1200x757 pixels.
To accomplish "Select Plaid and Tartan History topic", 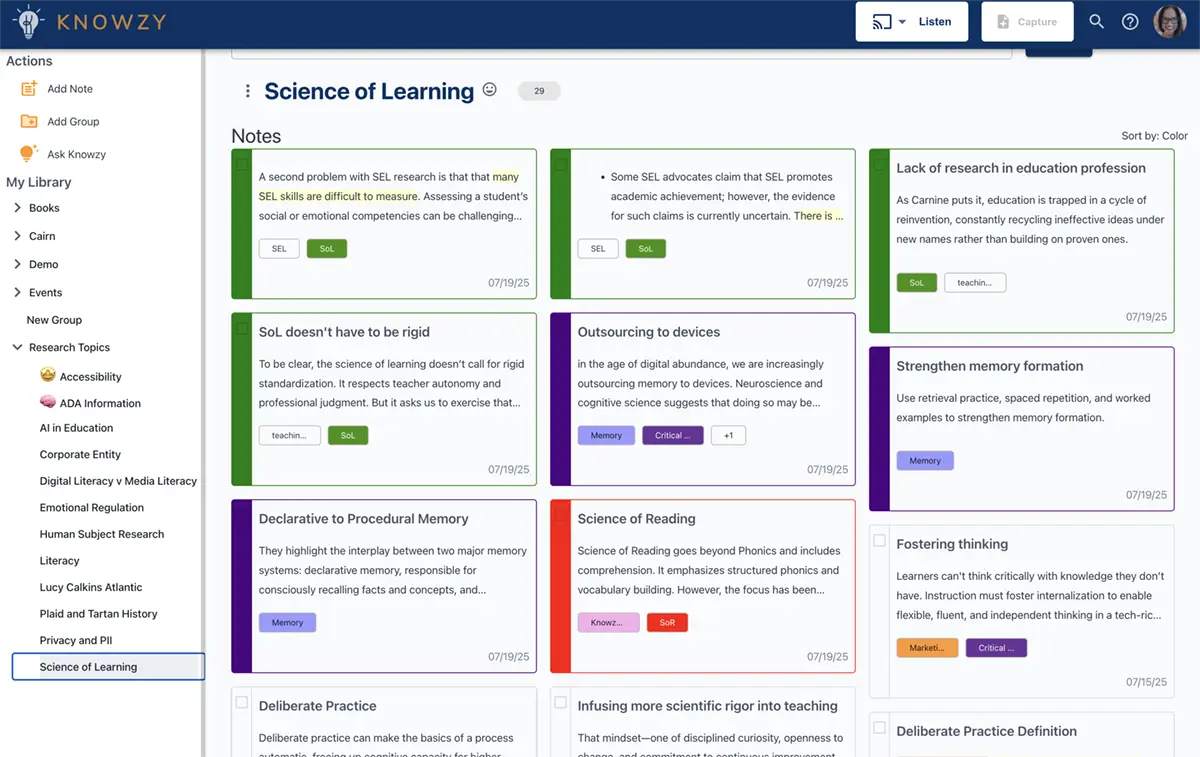I will 98,614.
